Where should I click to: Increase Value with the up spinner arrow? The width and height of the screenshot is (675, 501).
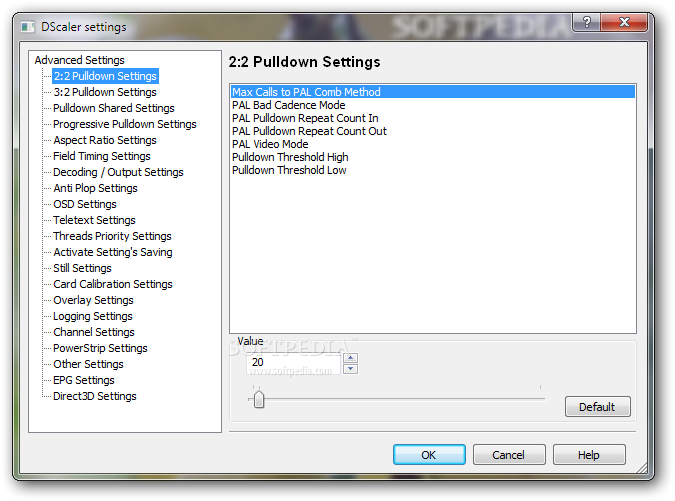pos(350,358)
